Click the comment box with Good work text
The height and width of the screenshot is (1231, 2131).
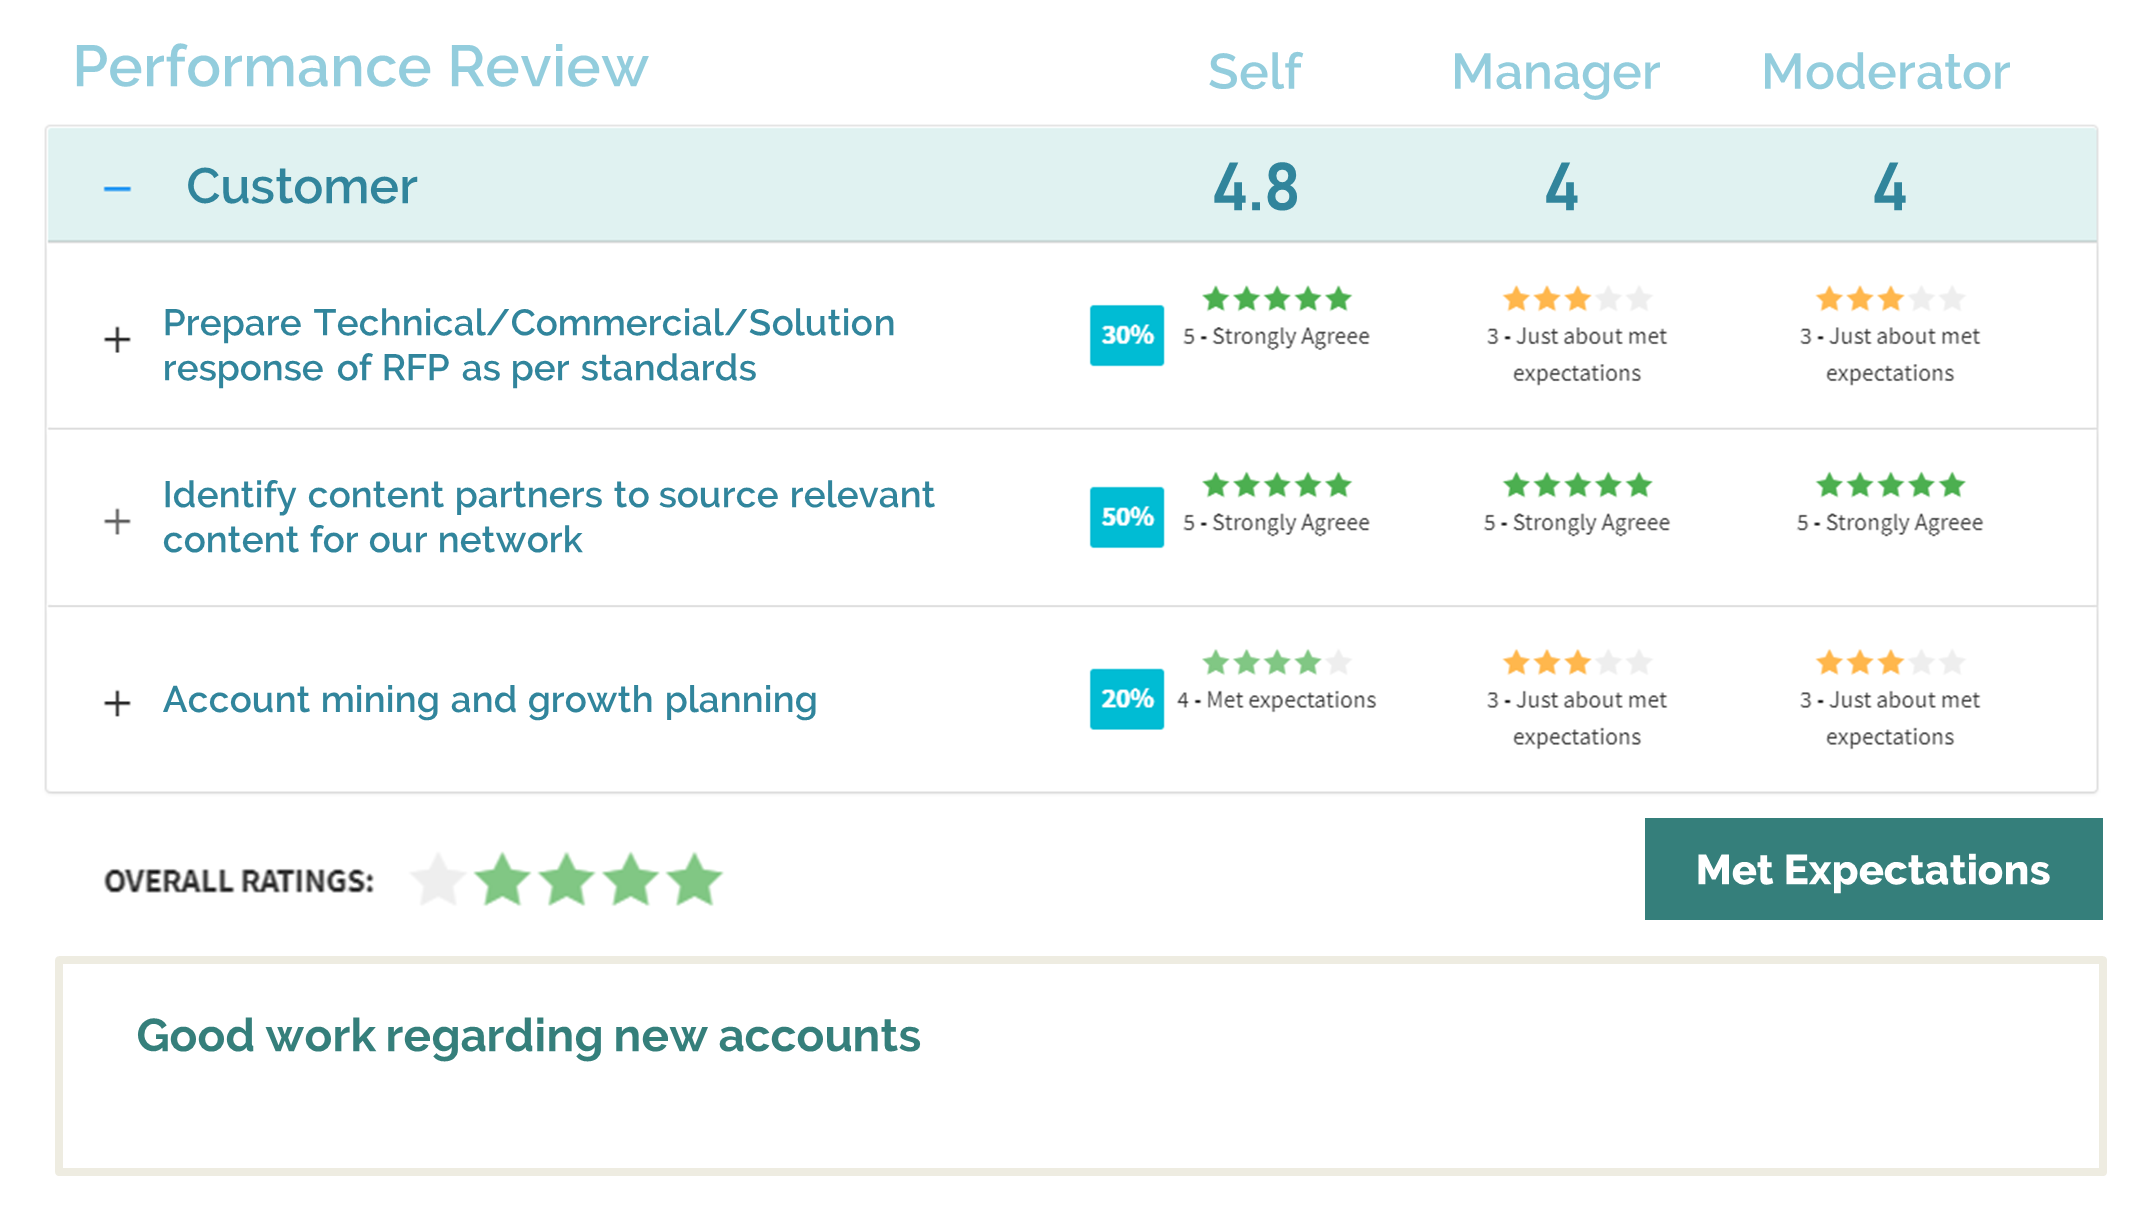pos(1080,1065)
